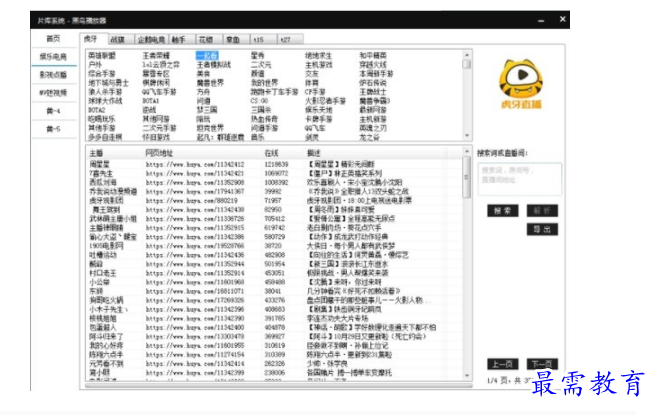The width and height of the screenshot is (653, 415).
Task: Click category list scrollbar down arrow
Action: tap(467, 136)
